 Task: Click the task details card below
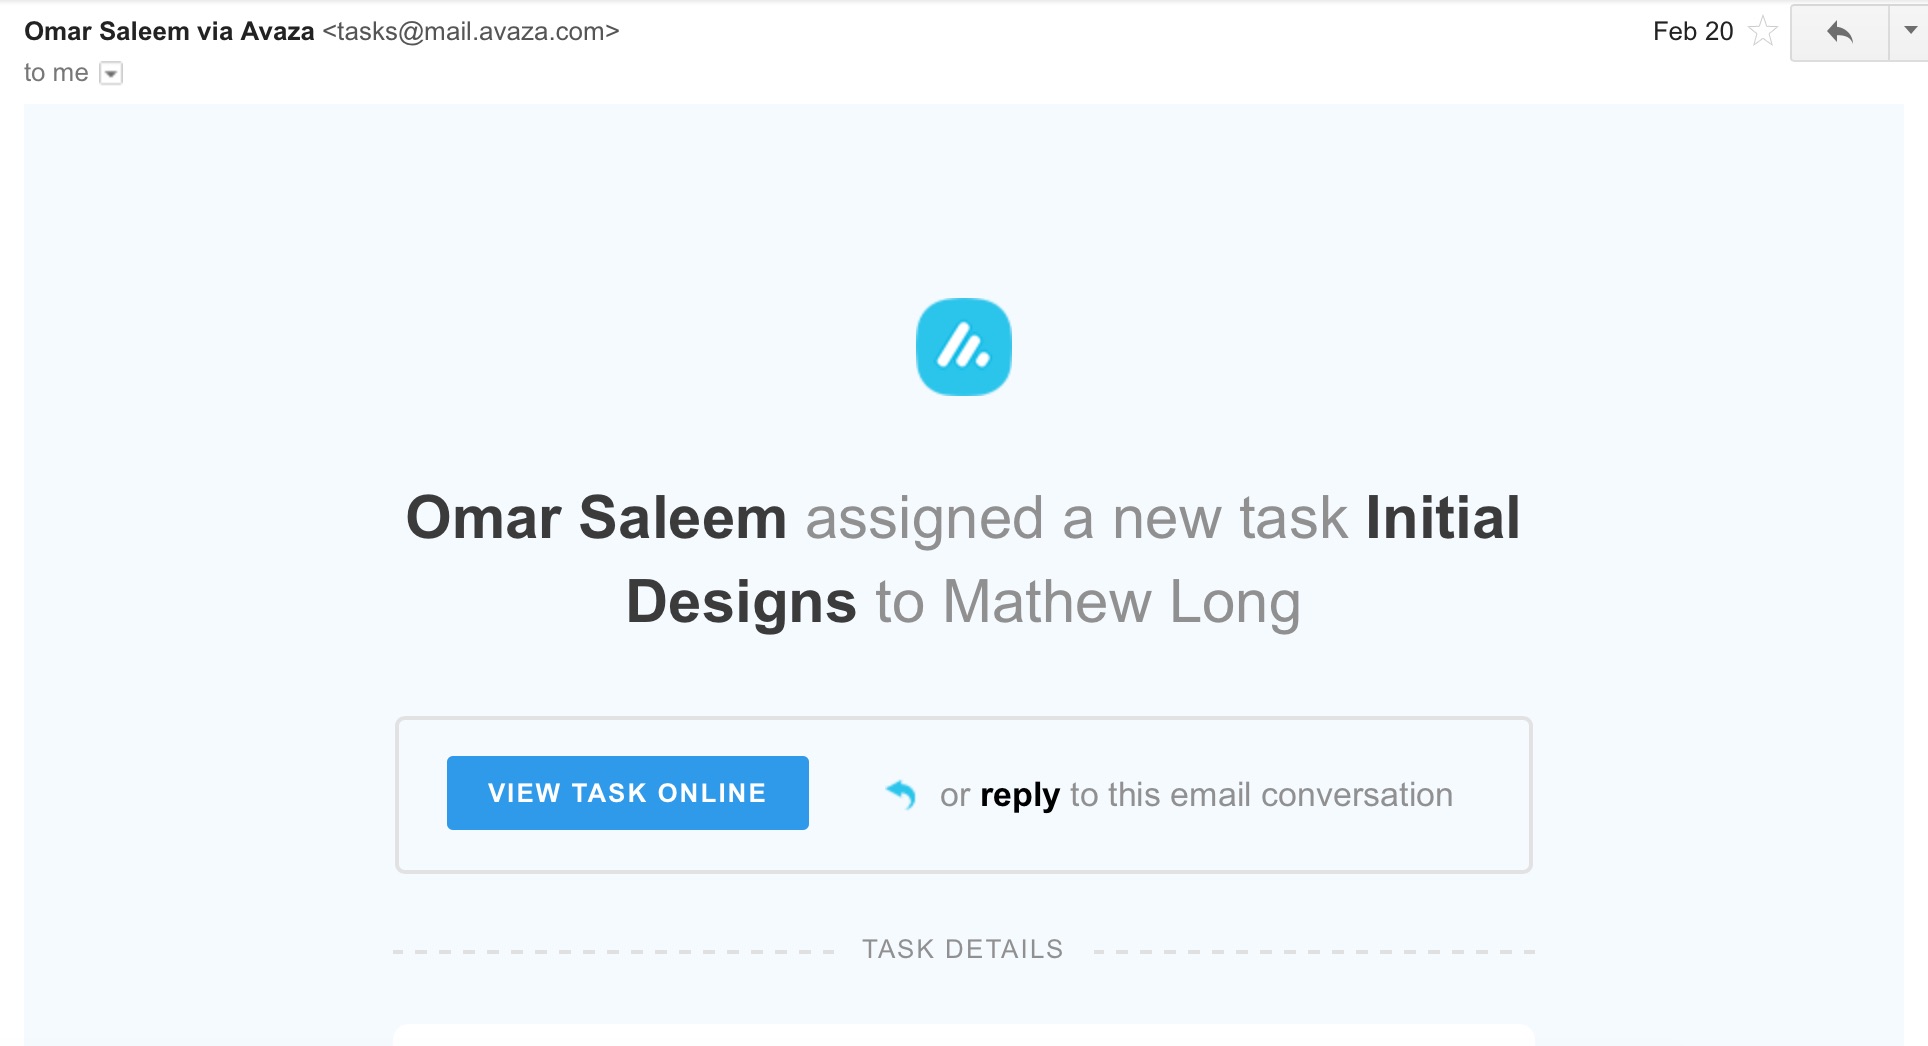(963, 1035)
